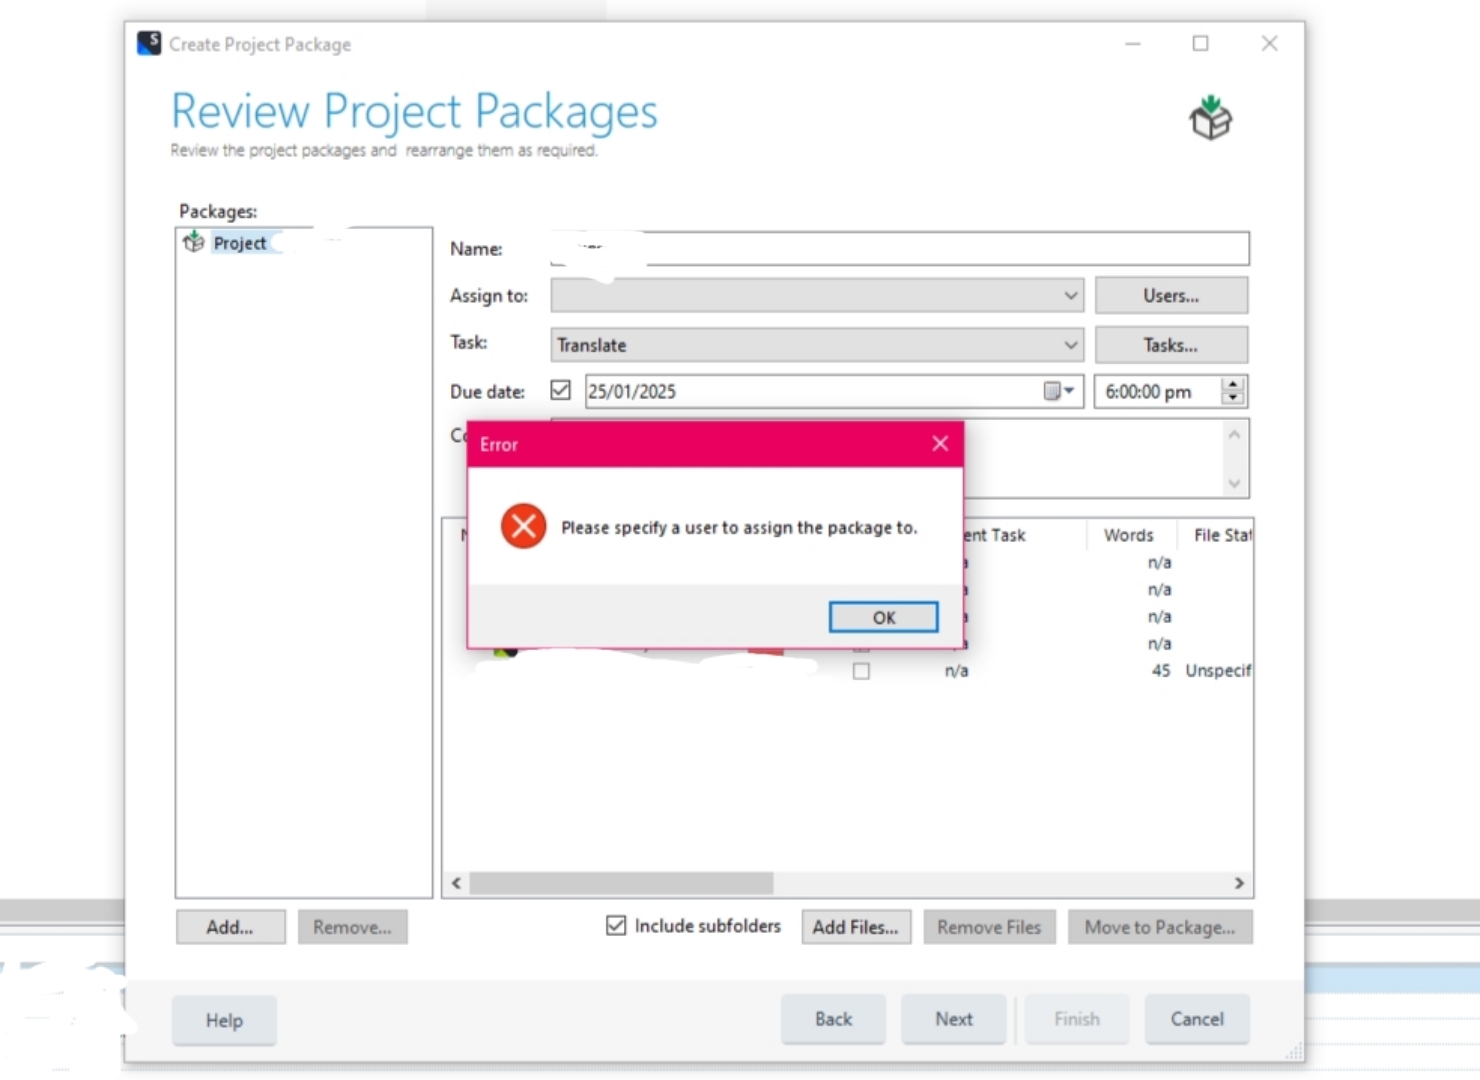Click the Add Files... button

coord(856,927)
